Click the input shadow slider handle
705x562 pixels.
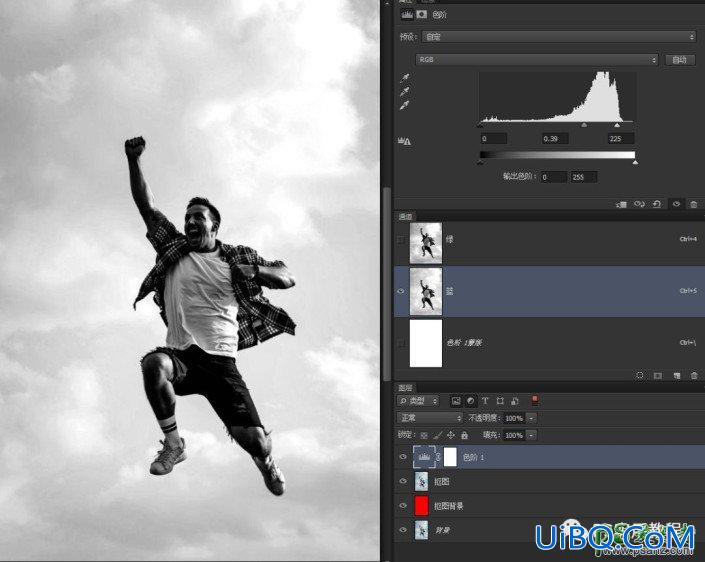click(x=480, y=125)
